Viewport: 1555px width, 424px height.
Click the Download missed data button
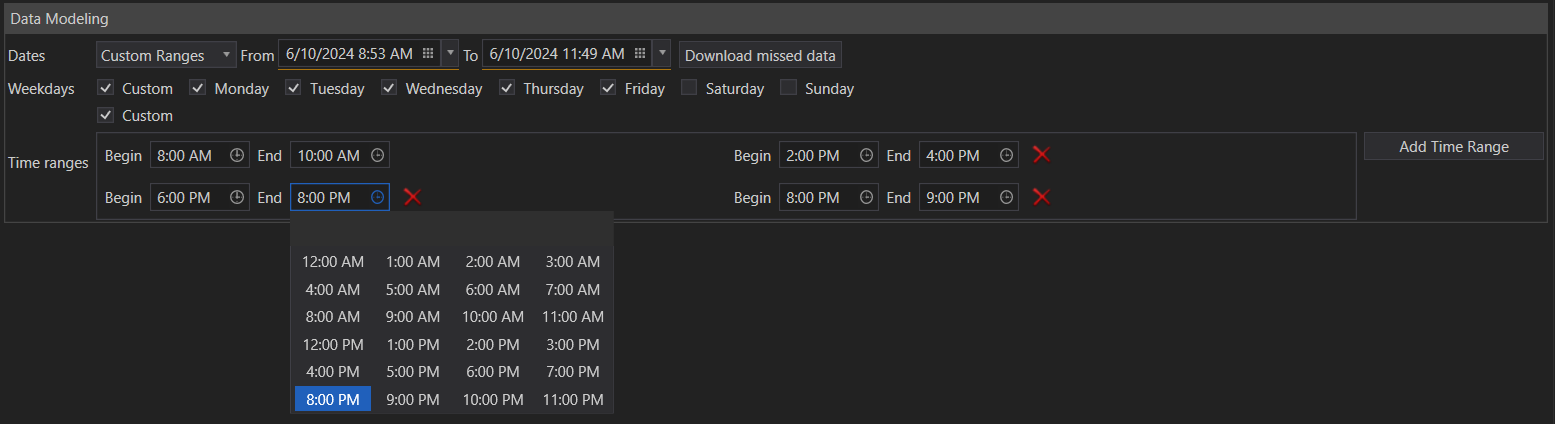[x=760, y=55]
